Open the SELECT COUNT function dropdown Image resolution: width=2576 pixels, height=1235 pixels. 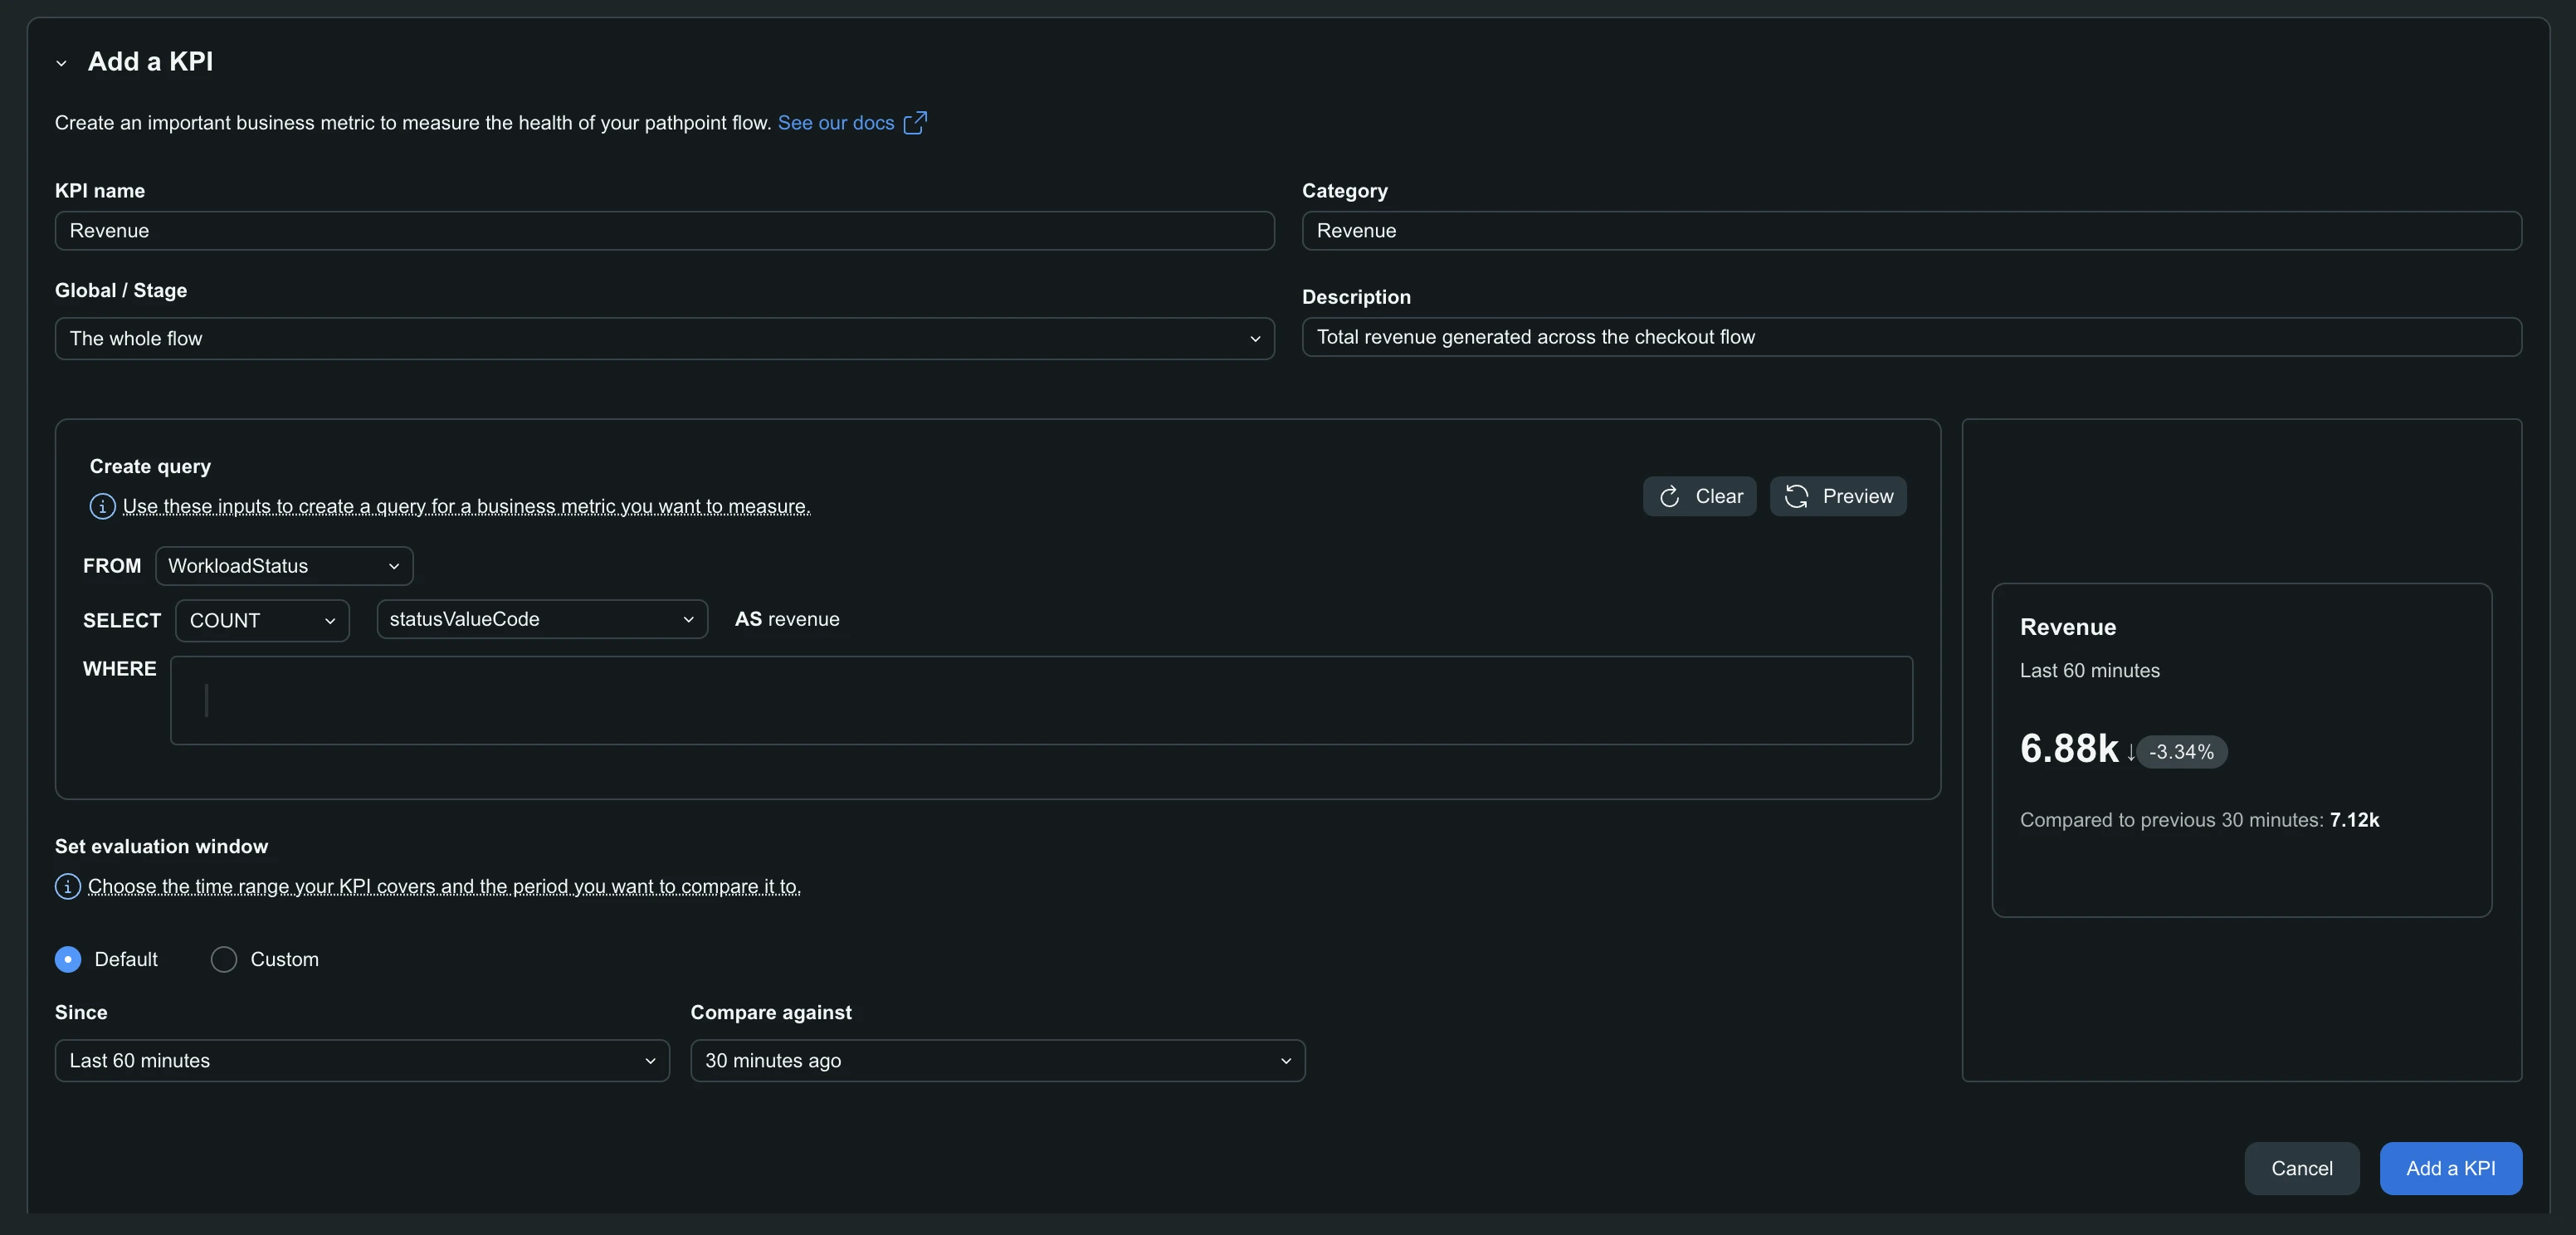pyautogui.click(x=262, y=621)
